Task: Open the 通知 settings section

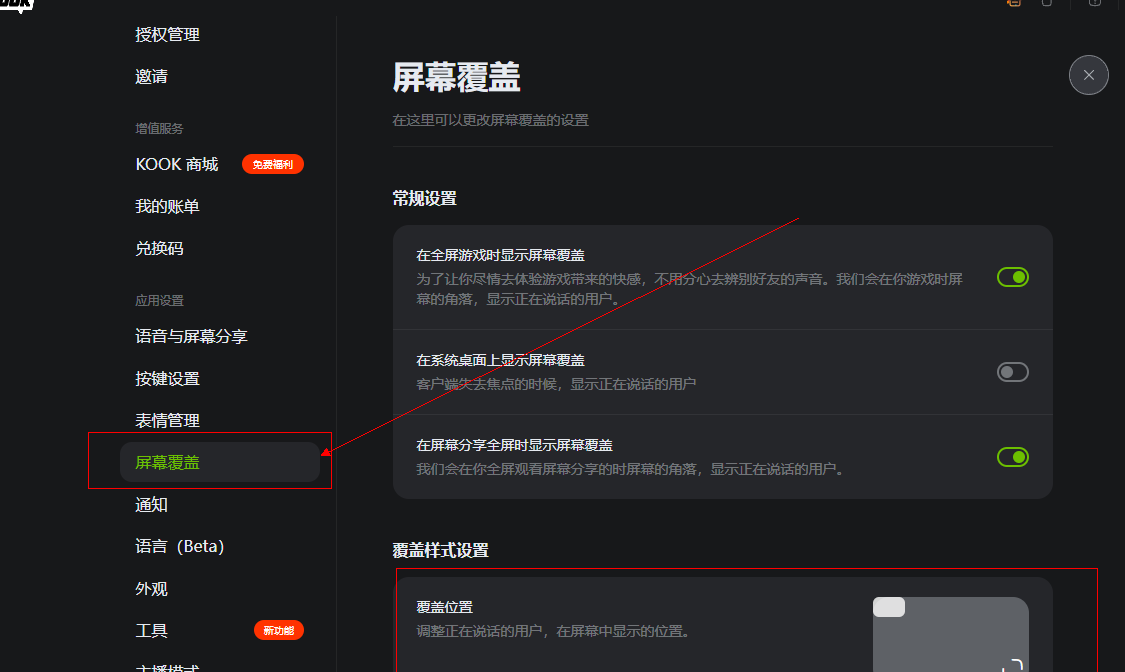Action: pos(151,505)
